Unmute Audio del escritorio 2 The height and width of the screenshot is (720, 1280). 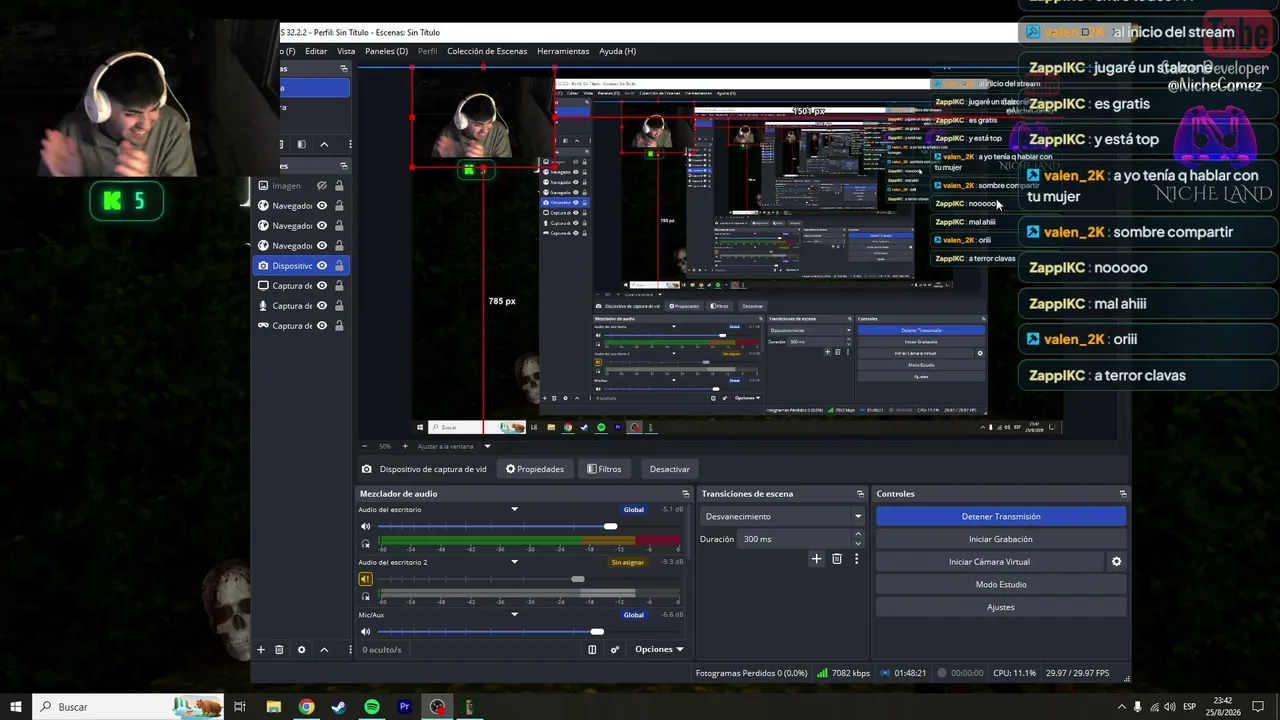click(366, 579)
